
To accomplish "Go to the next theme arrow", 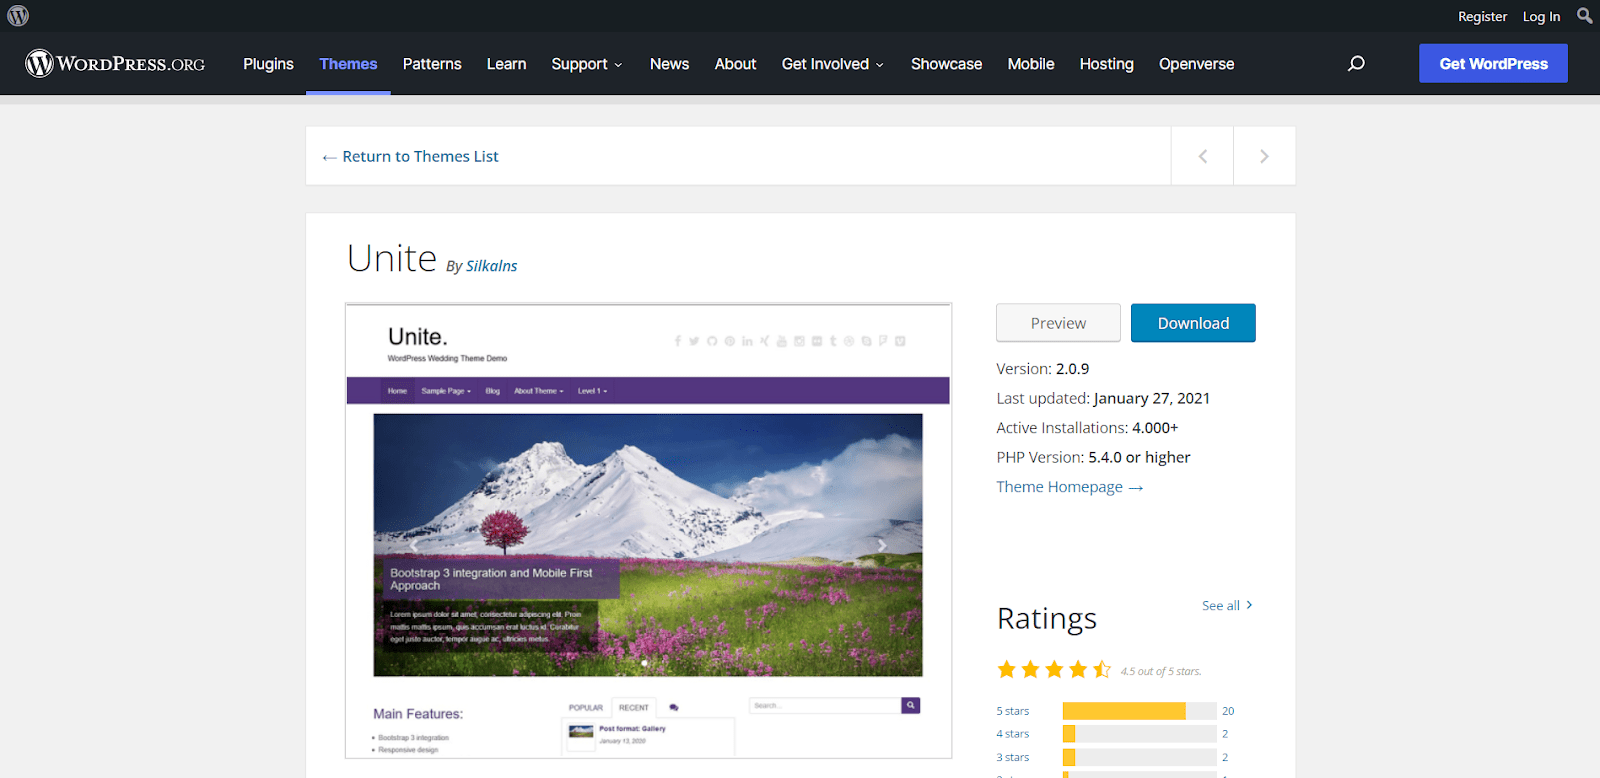I will [x=1264, y=156].
